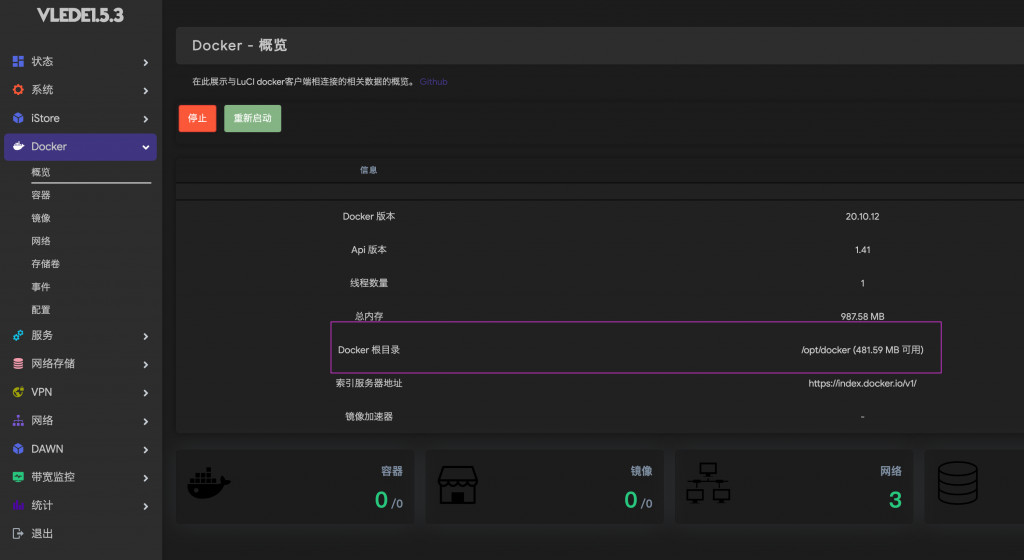Click the iStore cube icon

[18, 118]
